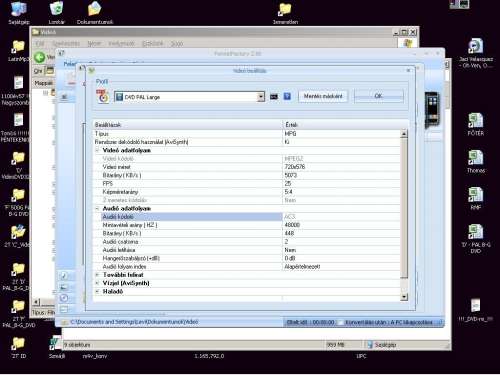Click the Mappák button in Explorer toolbar
Image resolution: width=500 pixels, height=375 pixels.
pyautogui.click(x=44, y=83)
